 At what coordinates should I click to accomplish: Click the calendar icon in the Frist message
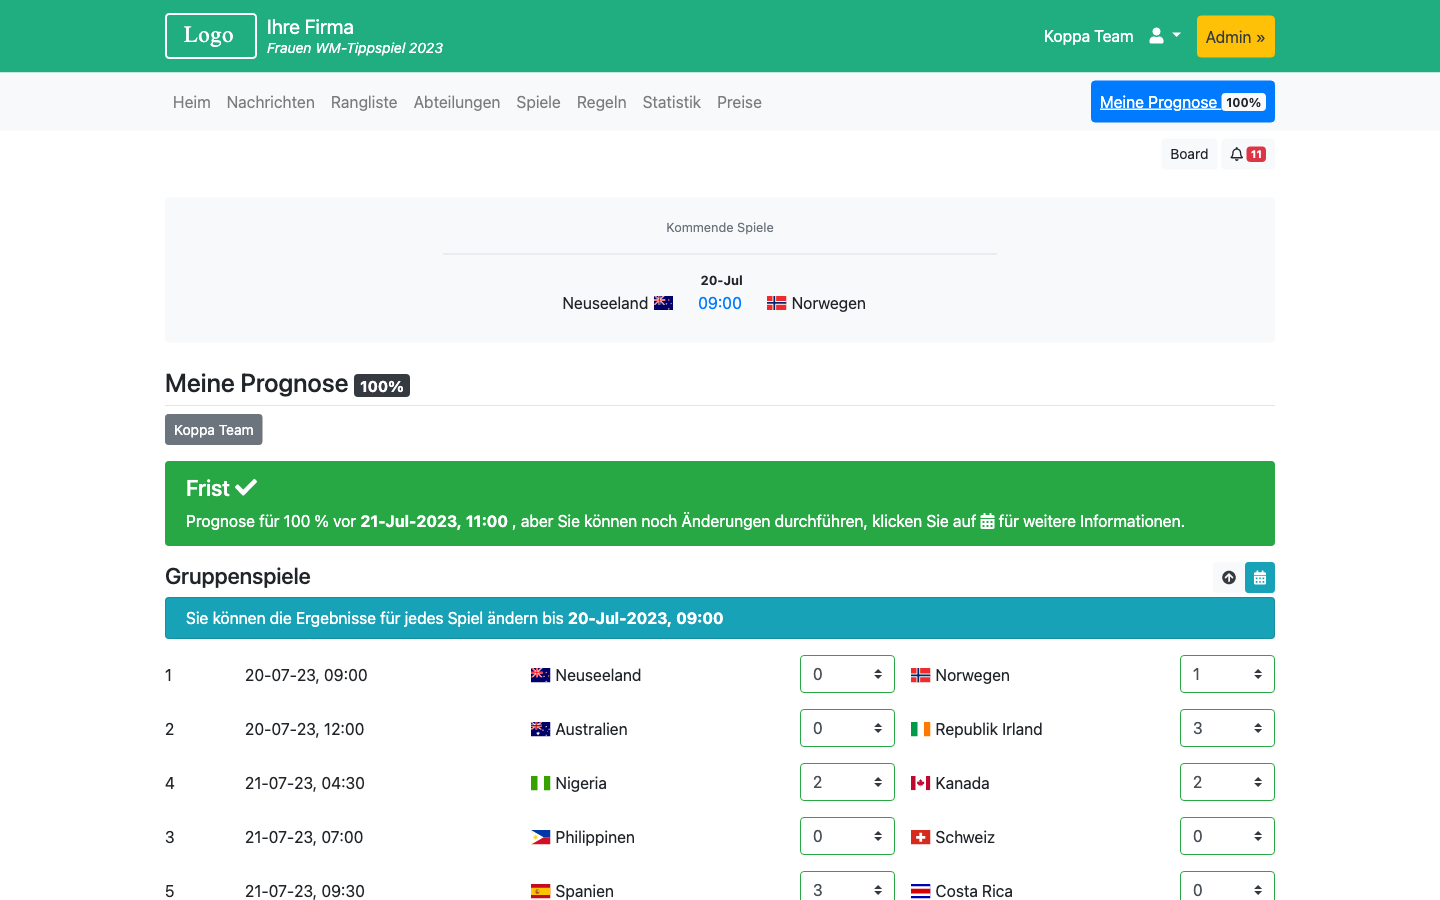[987, 521]
